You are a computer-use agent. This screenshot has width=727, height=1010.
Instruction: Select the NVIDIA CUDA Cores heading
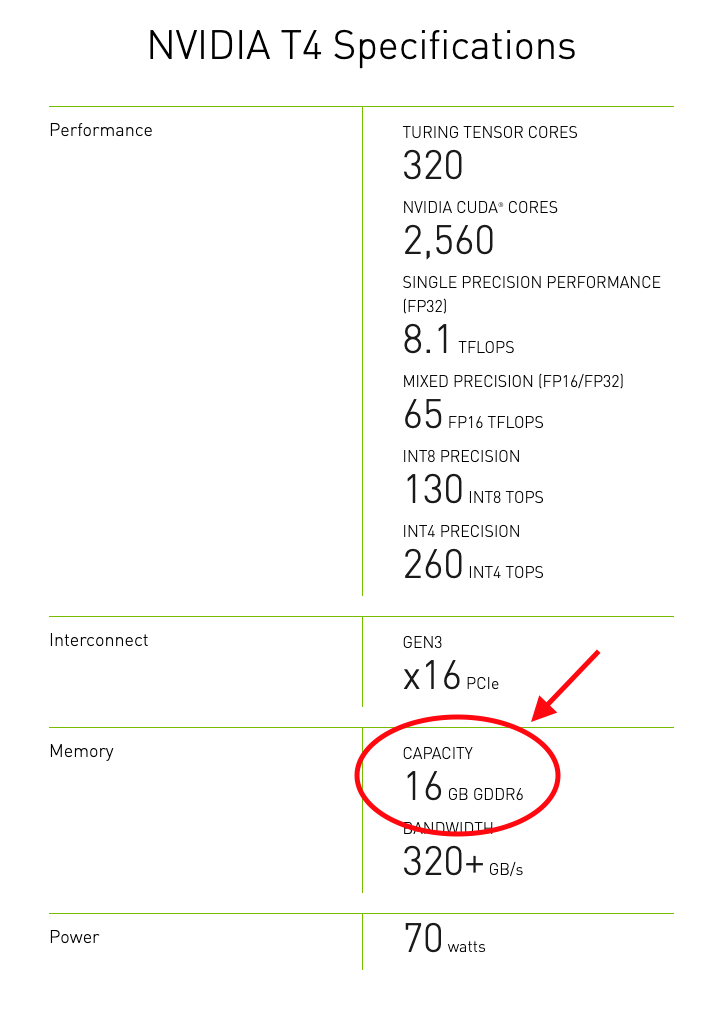480,207
